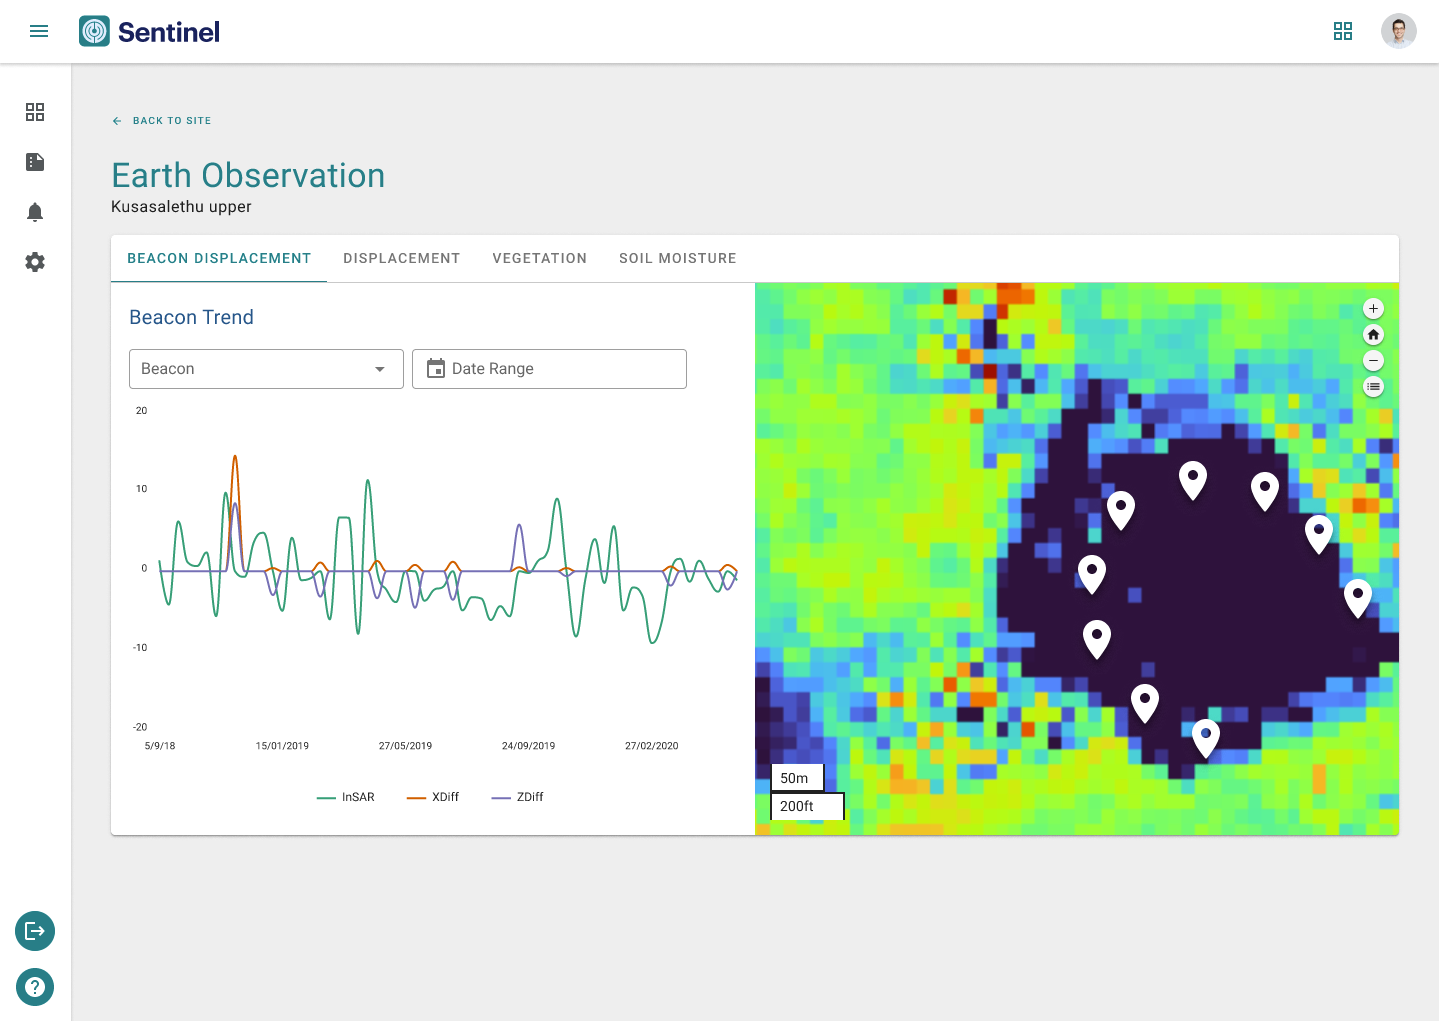Open notifications bell in sidebar

point(35,212)
